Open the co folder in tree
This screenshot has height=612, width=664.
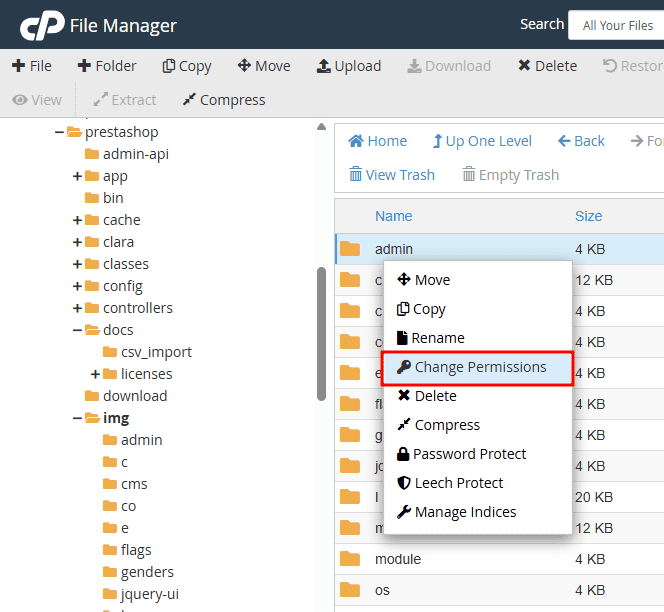coord(128,506)
